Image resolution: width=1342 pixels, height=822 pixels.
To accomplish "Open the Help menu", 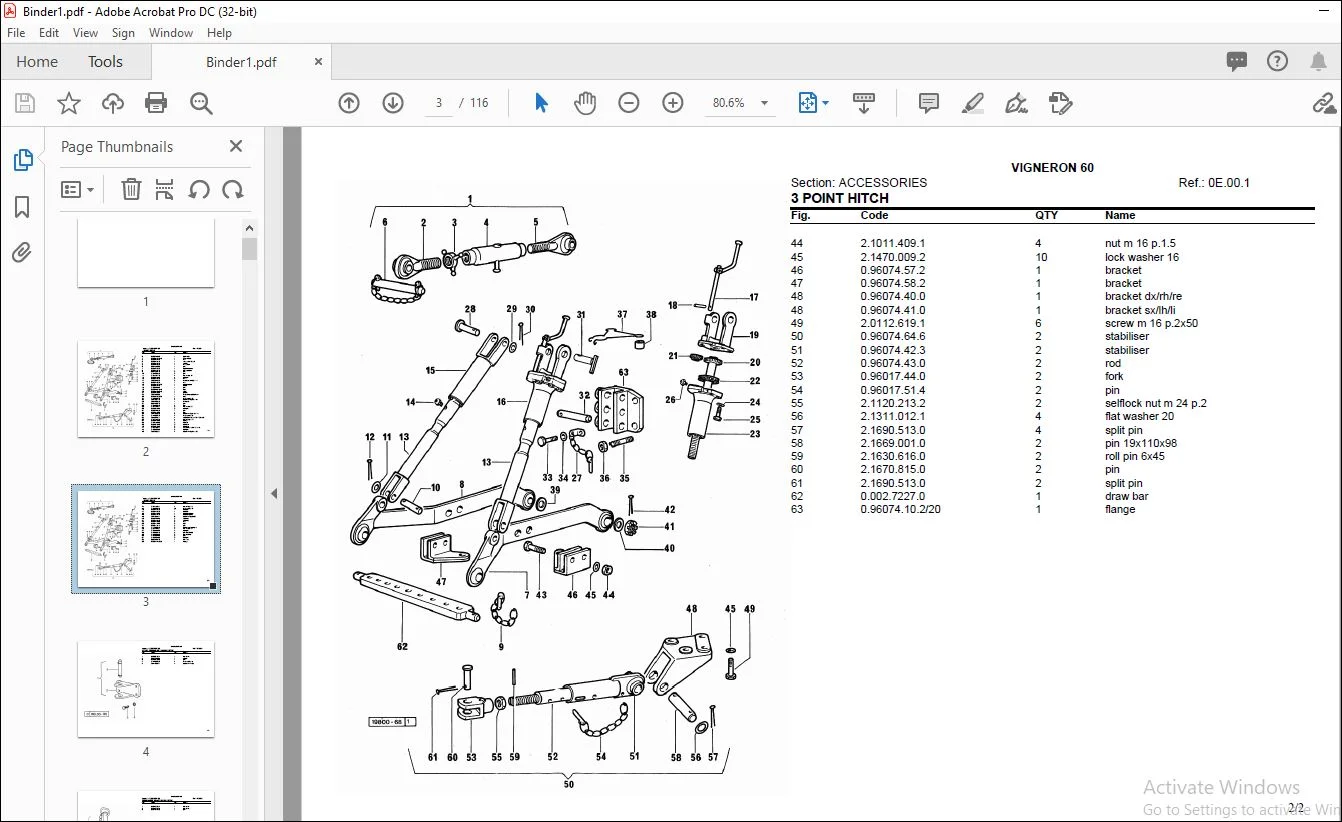I will [x=220, y=33].
